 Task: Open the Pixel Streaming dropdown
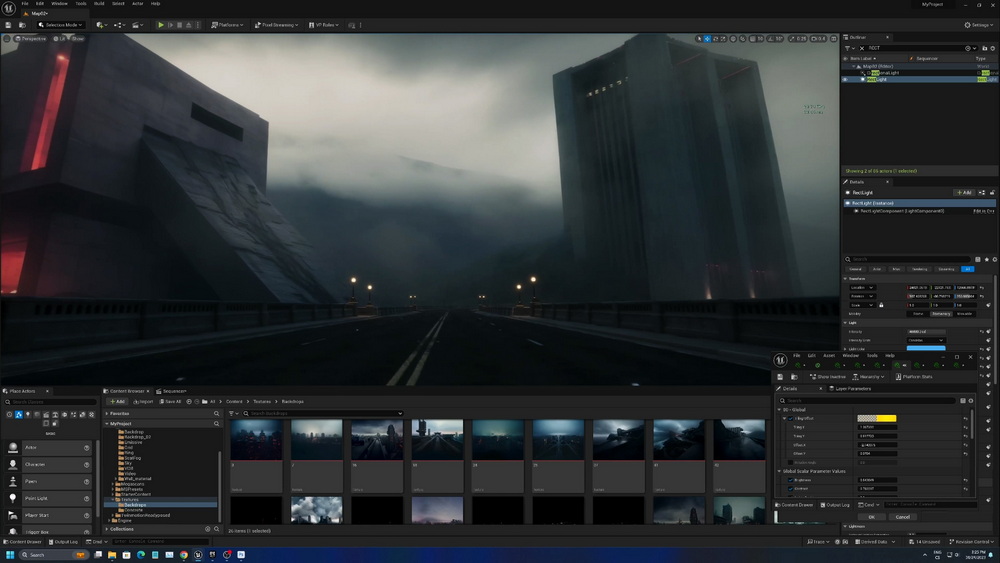click(276, 25)
